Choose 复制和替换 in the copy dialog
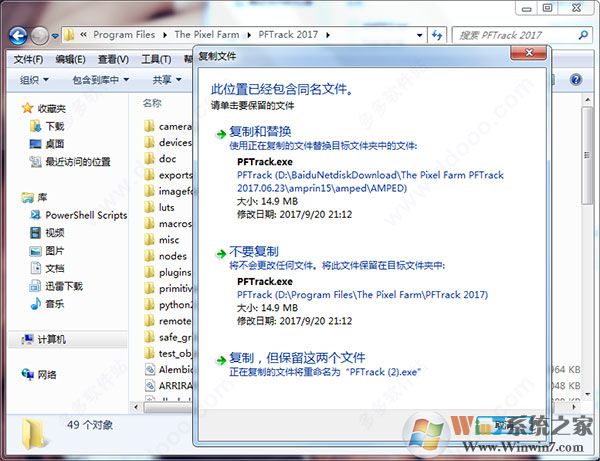Viewport: 600px width, 461px height. coord(260,132)
